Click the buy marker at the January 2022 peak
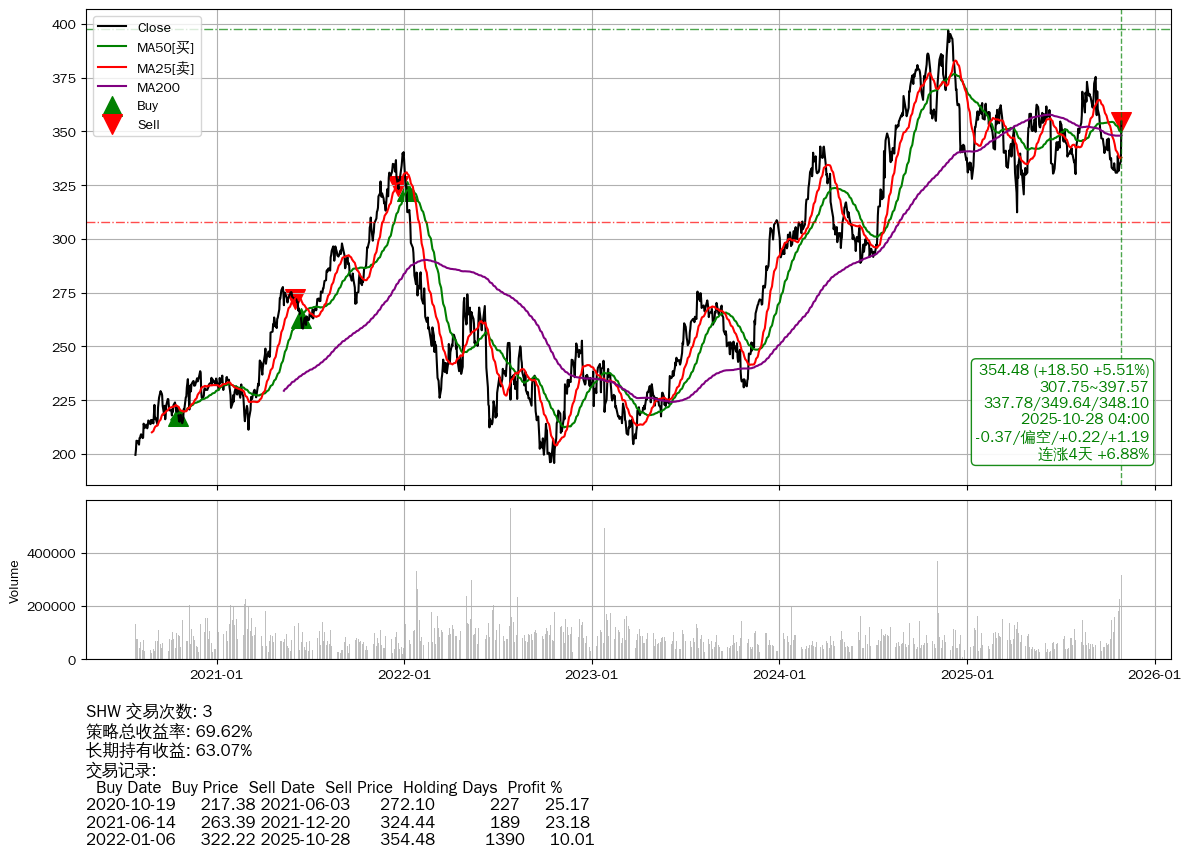 pyautogui.click(x=406, y=192)
